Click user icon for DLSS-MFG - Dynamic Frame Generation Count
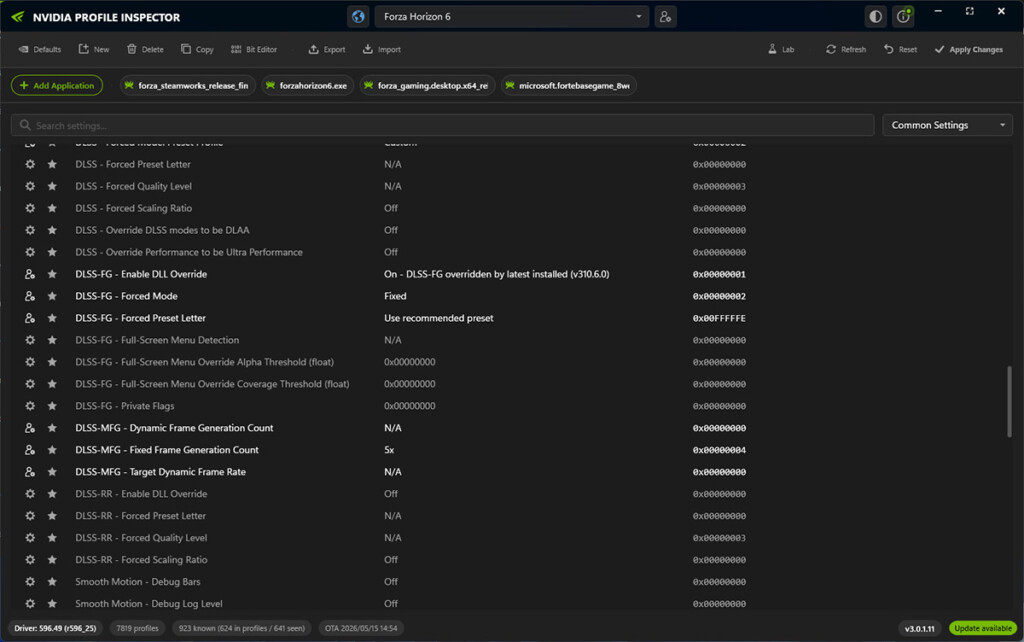Viewport: 1024px width, 642px height. [x=30, y=428]
